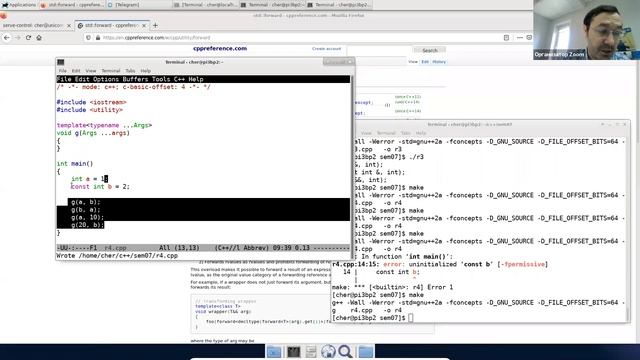Open the cppreference History page tab

point(439,62)
